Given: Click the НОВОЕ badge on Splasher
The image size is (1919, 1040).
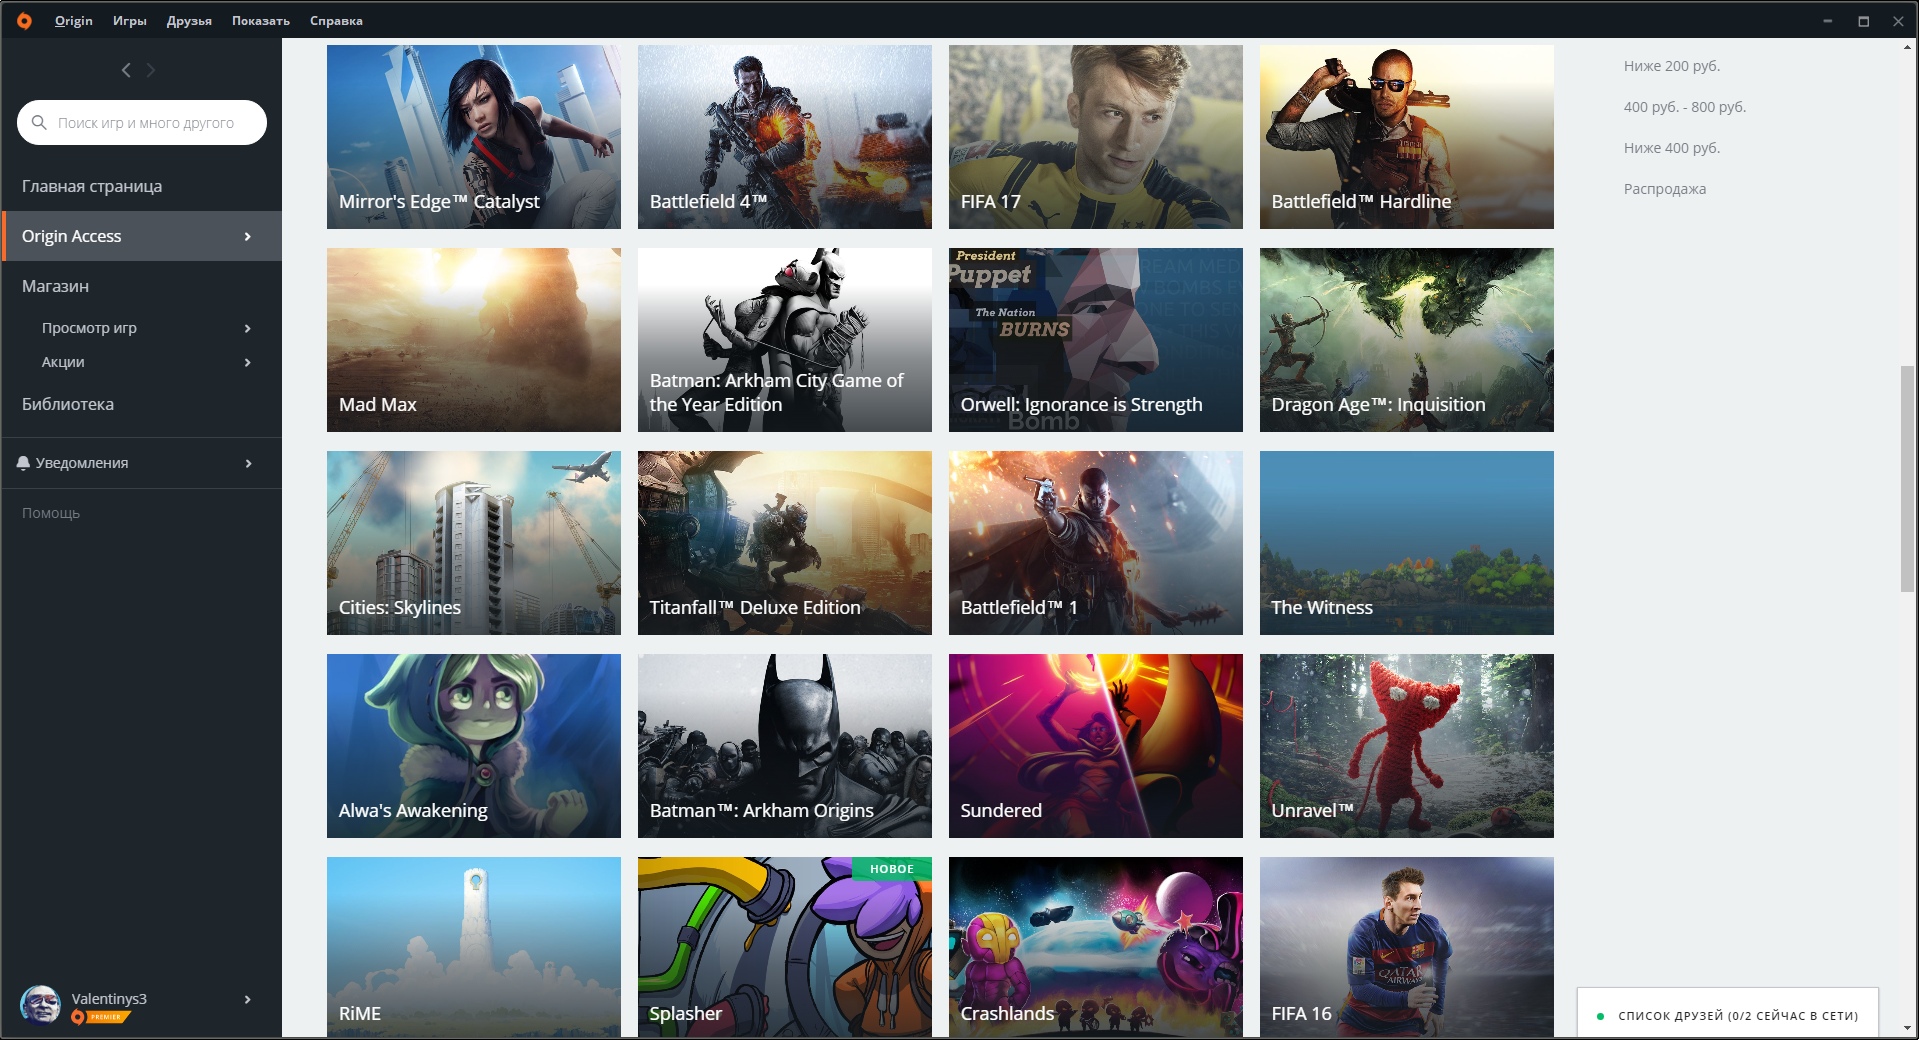Looking at the screenshot, I should 892,868.
